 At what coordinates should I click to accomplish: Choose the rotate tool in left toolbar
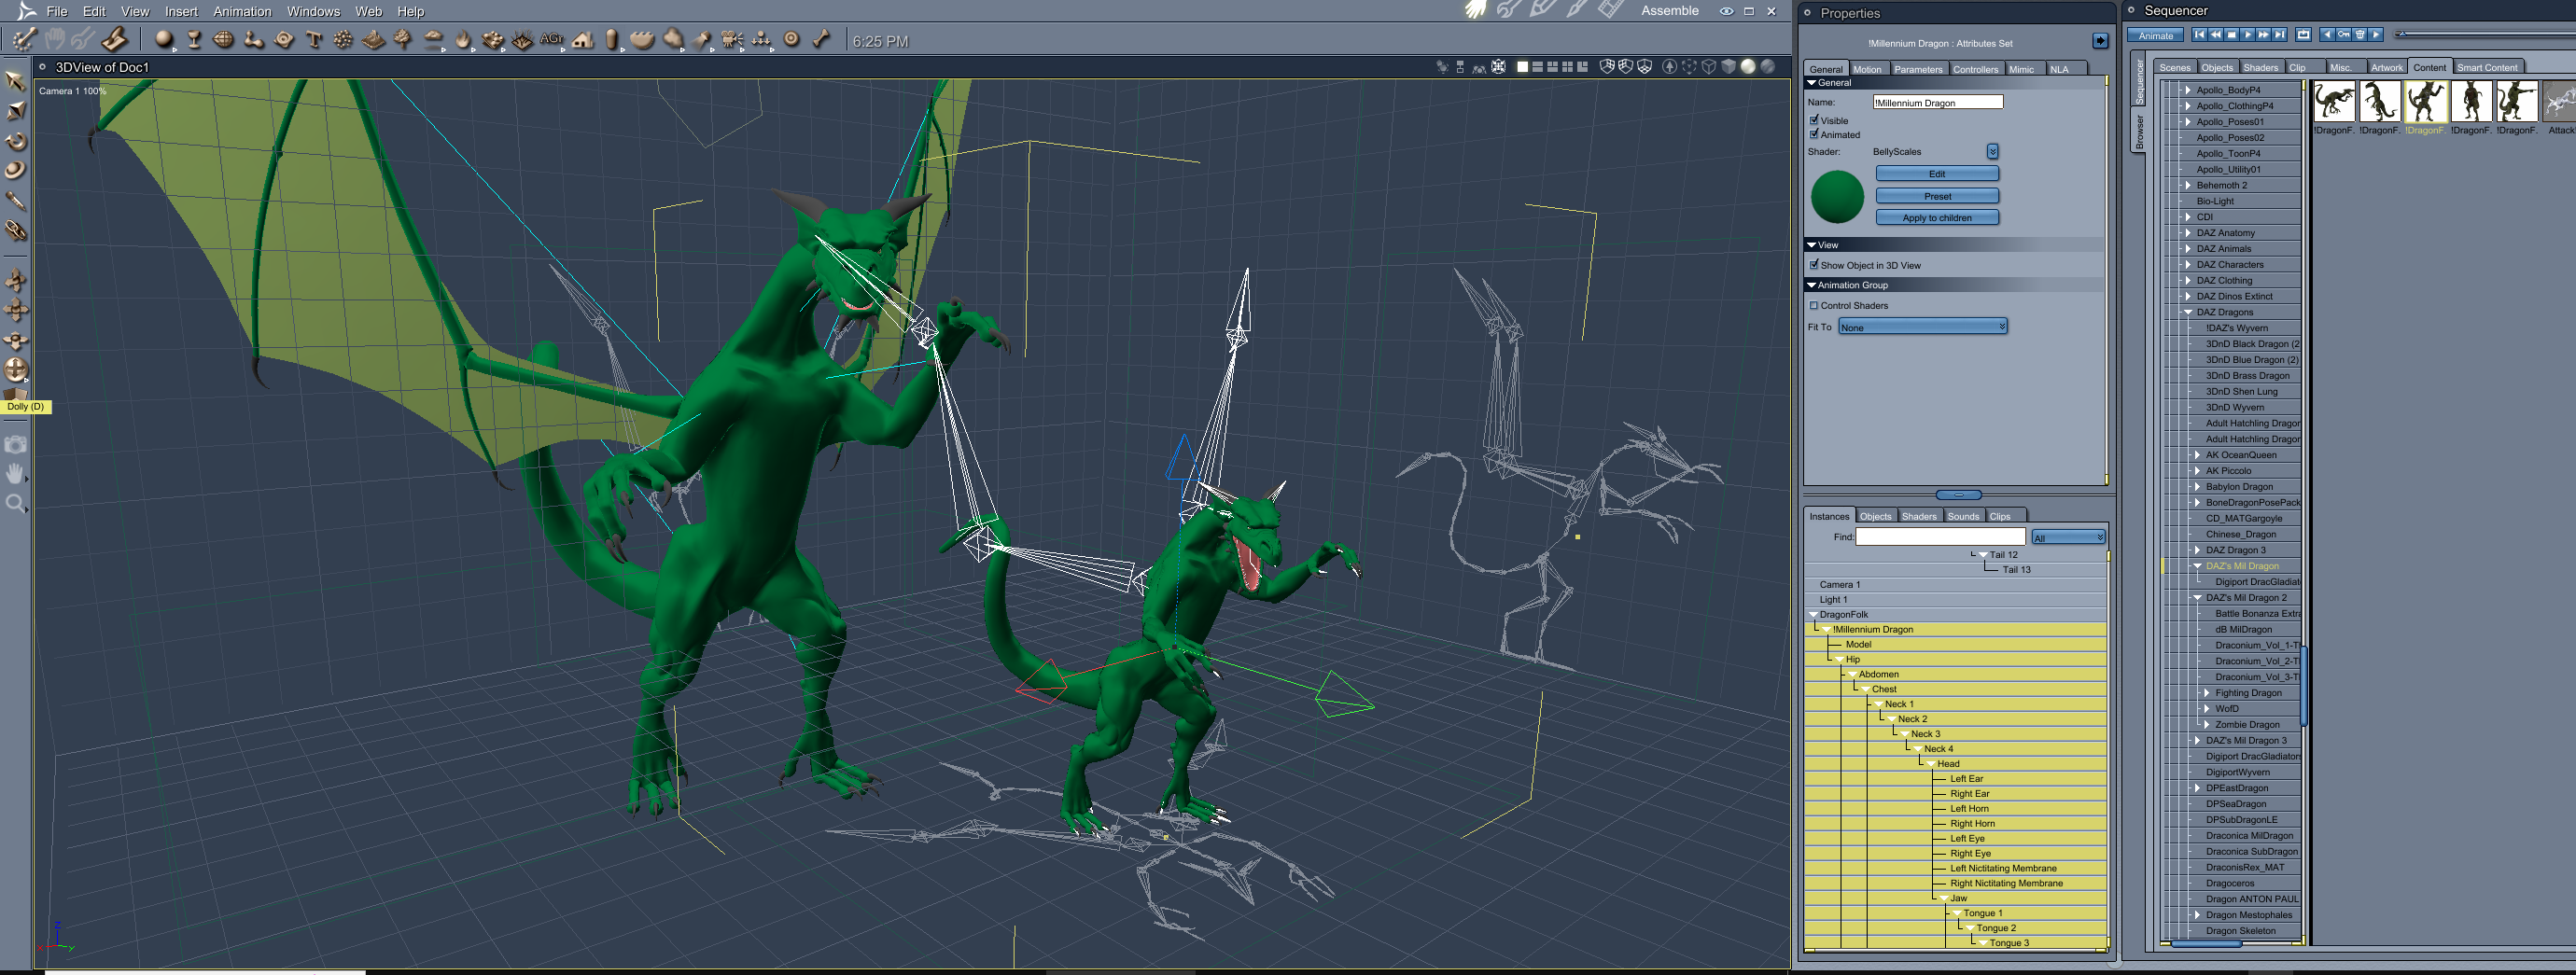[15, 141]
